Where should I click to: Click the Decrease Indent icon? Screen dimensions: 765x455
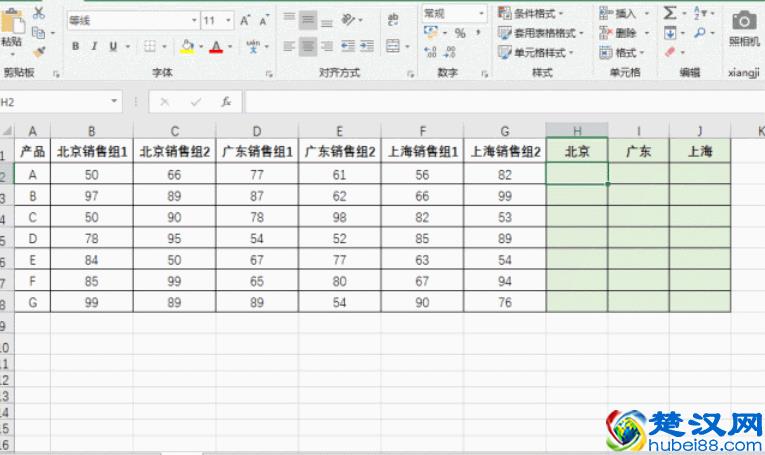tap(348, 46)
